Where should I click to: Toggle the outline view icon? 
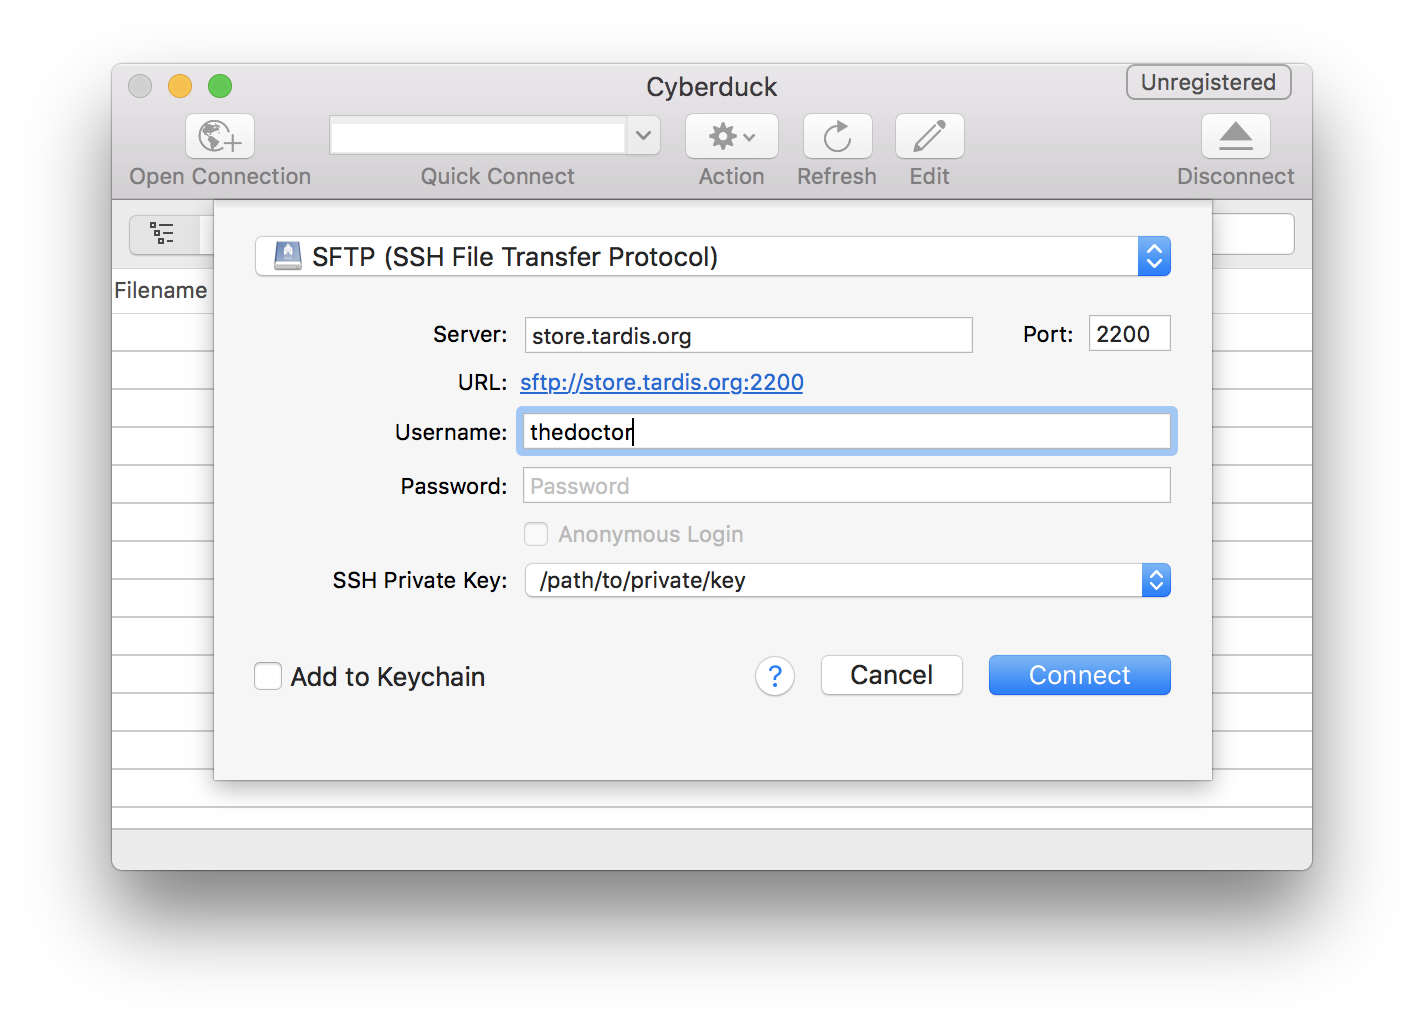[162, 234]
